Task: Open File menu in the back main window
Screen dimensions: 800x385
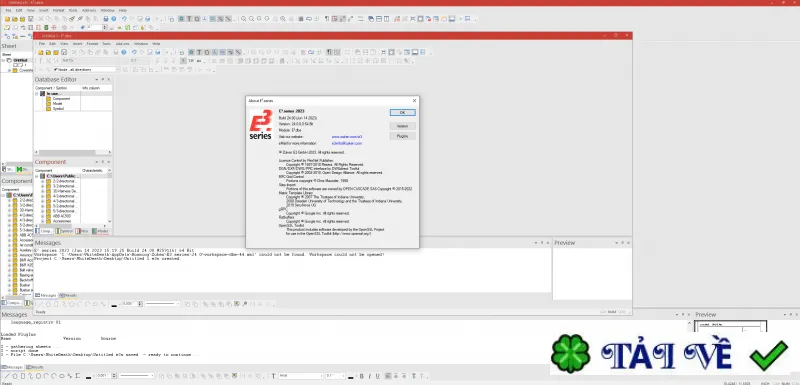Action: [8, 10]
